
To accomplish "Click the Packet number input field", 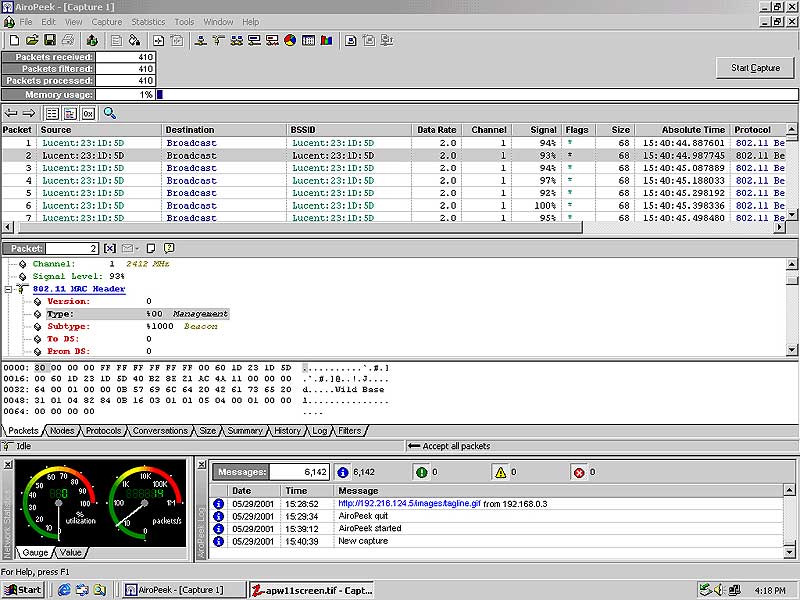I will pos(72,248).
